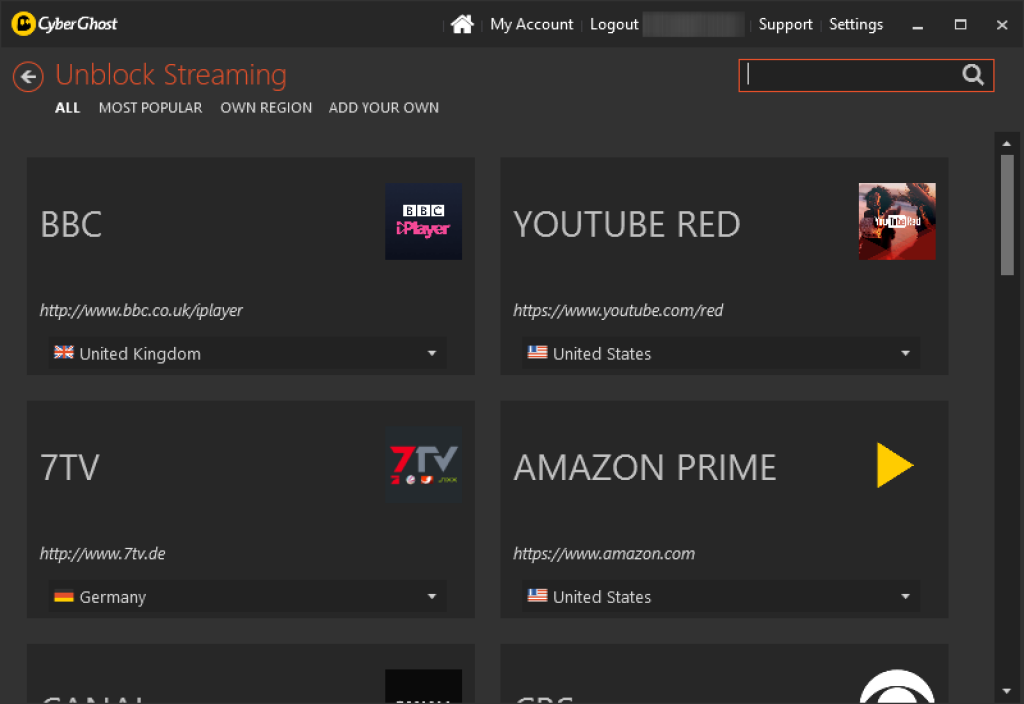Expand the YouTube Red country dropdown arrow
Image resolution: width=1024 pixels, height=704 pixels.
coord(905,353)
